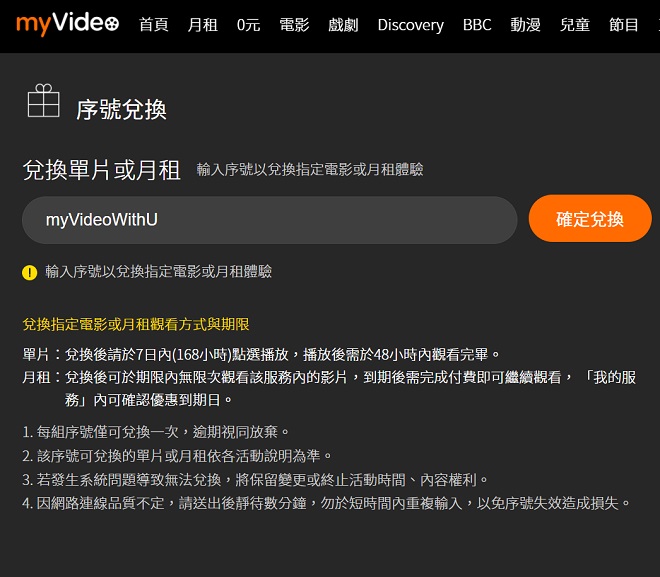Click the 序號兌換 page title
The height and width of the screenshot is (577, 660).
click(121, 109)
